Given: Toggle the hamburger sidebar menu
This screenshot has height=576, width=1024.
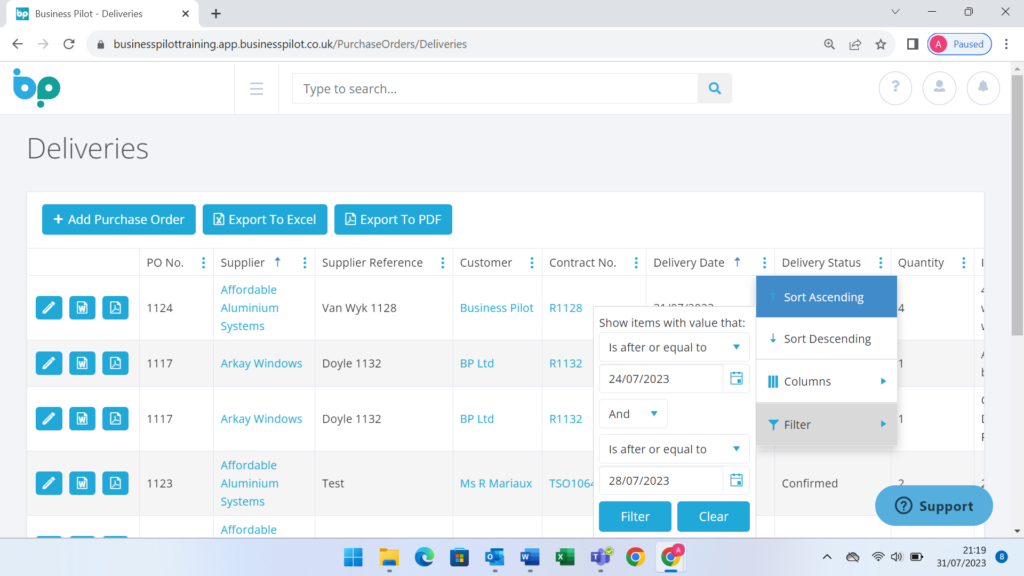Looking at the screenshot, I should pos(257,89).
